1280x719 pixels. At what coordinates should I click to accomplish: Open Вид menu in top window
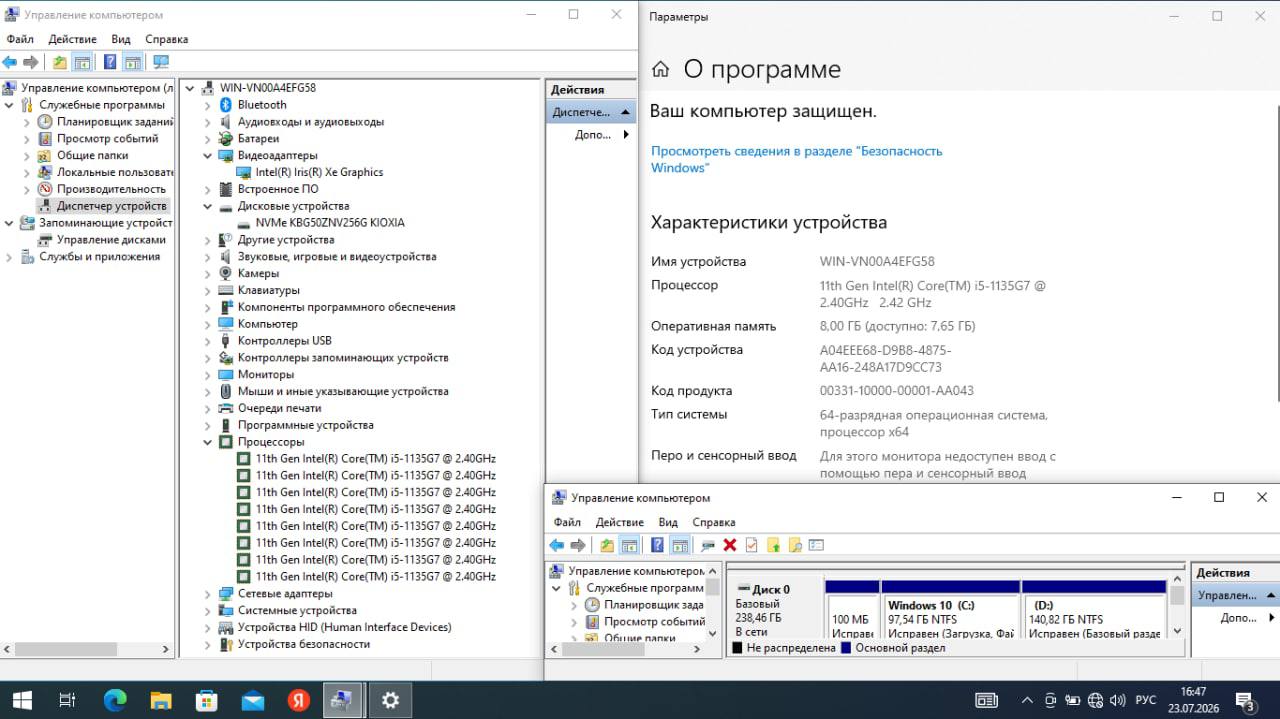[x=121, y=39]
